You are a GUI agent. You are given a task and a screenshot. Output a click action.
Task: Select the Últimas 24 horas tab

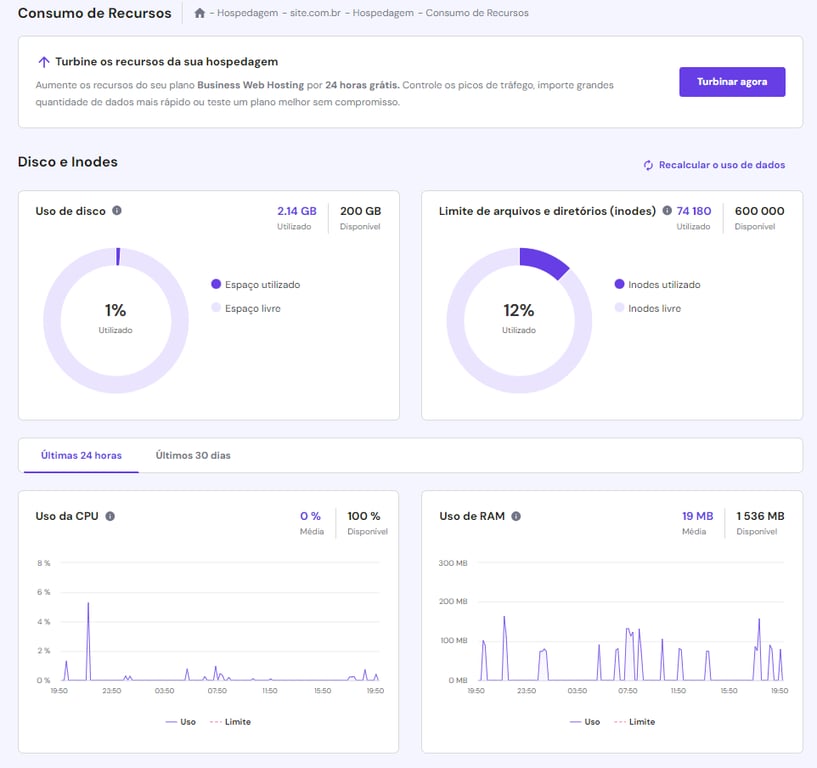tap(80, 455)
